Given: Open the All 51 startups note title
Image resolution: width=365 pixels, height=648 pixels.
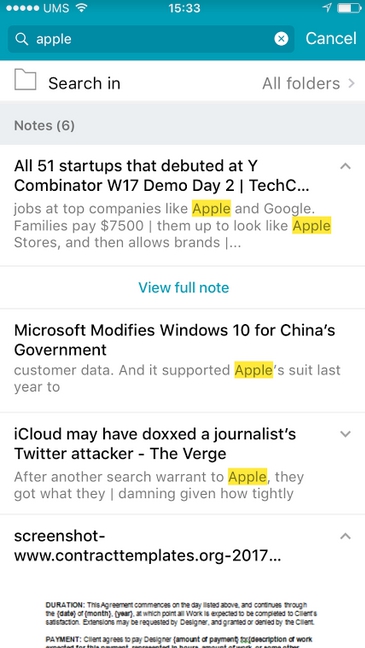Looking at the screenshot, I should [x=162, y=176].
